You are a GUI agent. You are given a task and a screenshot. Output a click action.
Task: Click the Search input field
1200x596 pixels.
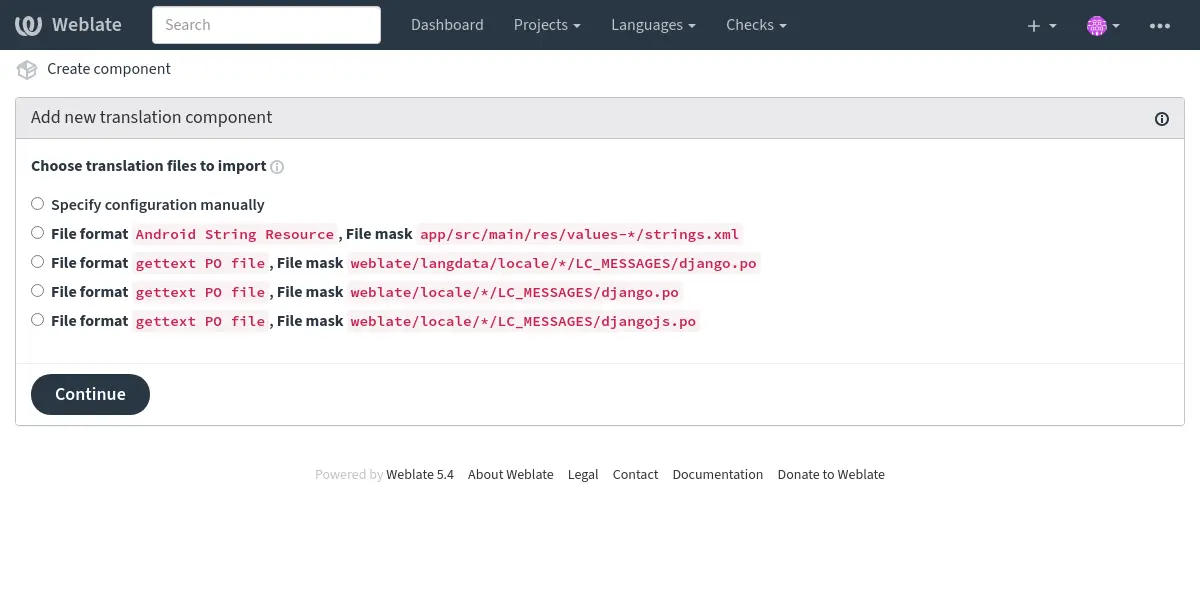click(x=266, y=25)
